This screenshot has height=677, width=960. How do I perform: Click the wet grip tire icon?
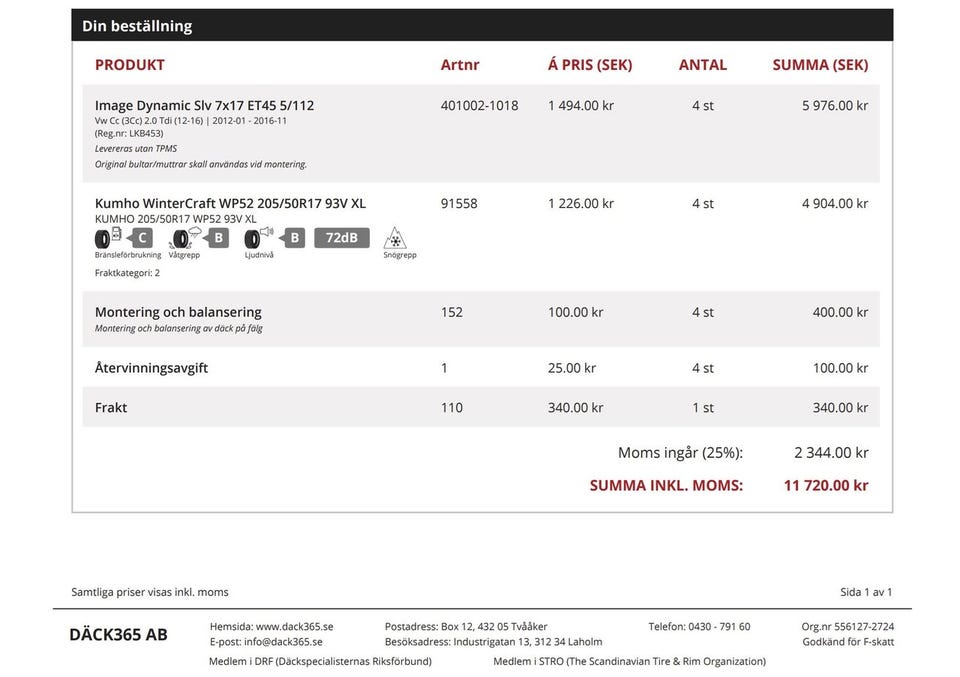click(186, 238)
